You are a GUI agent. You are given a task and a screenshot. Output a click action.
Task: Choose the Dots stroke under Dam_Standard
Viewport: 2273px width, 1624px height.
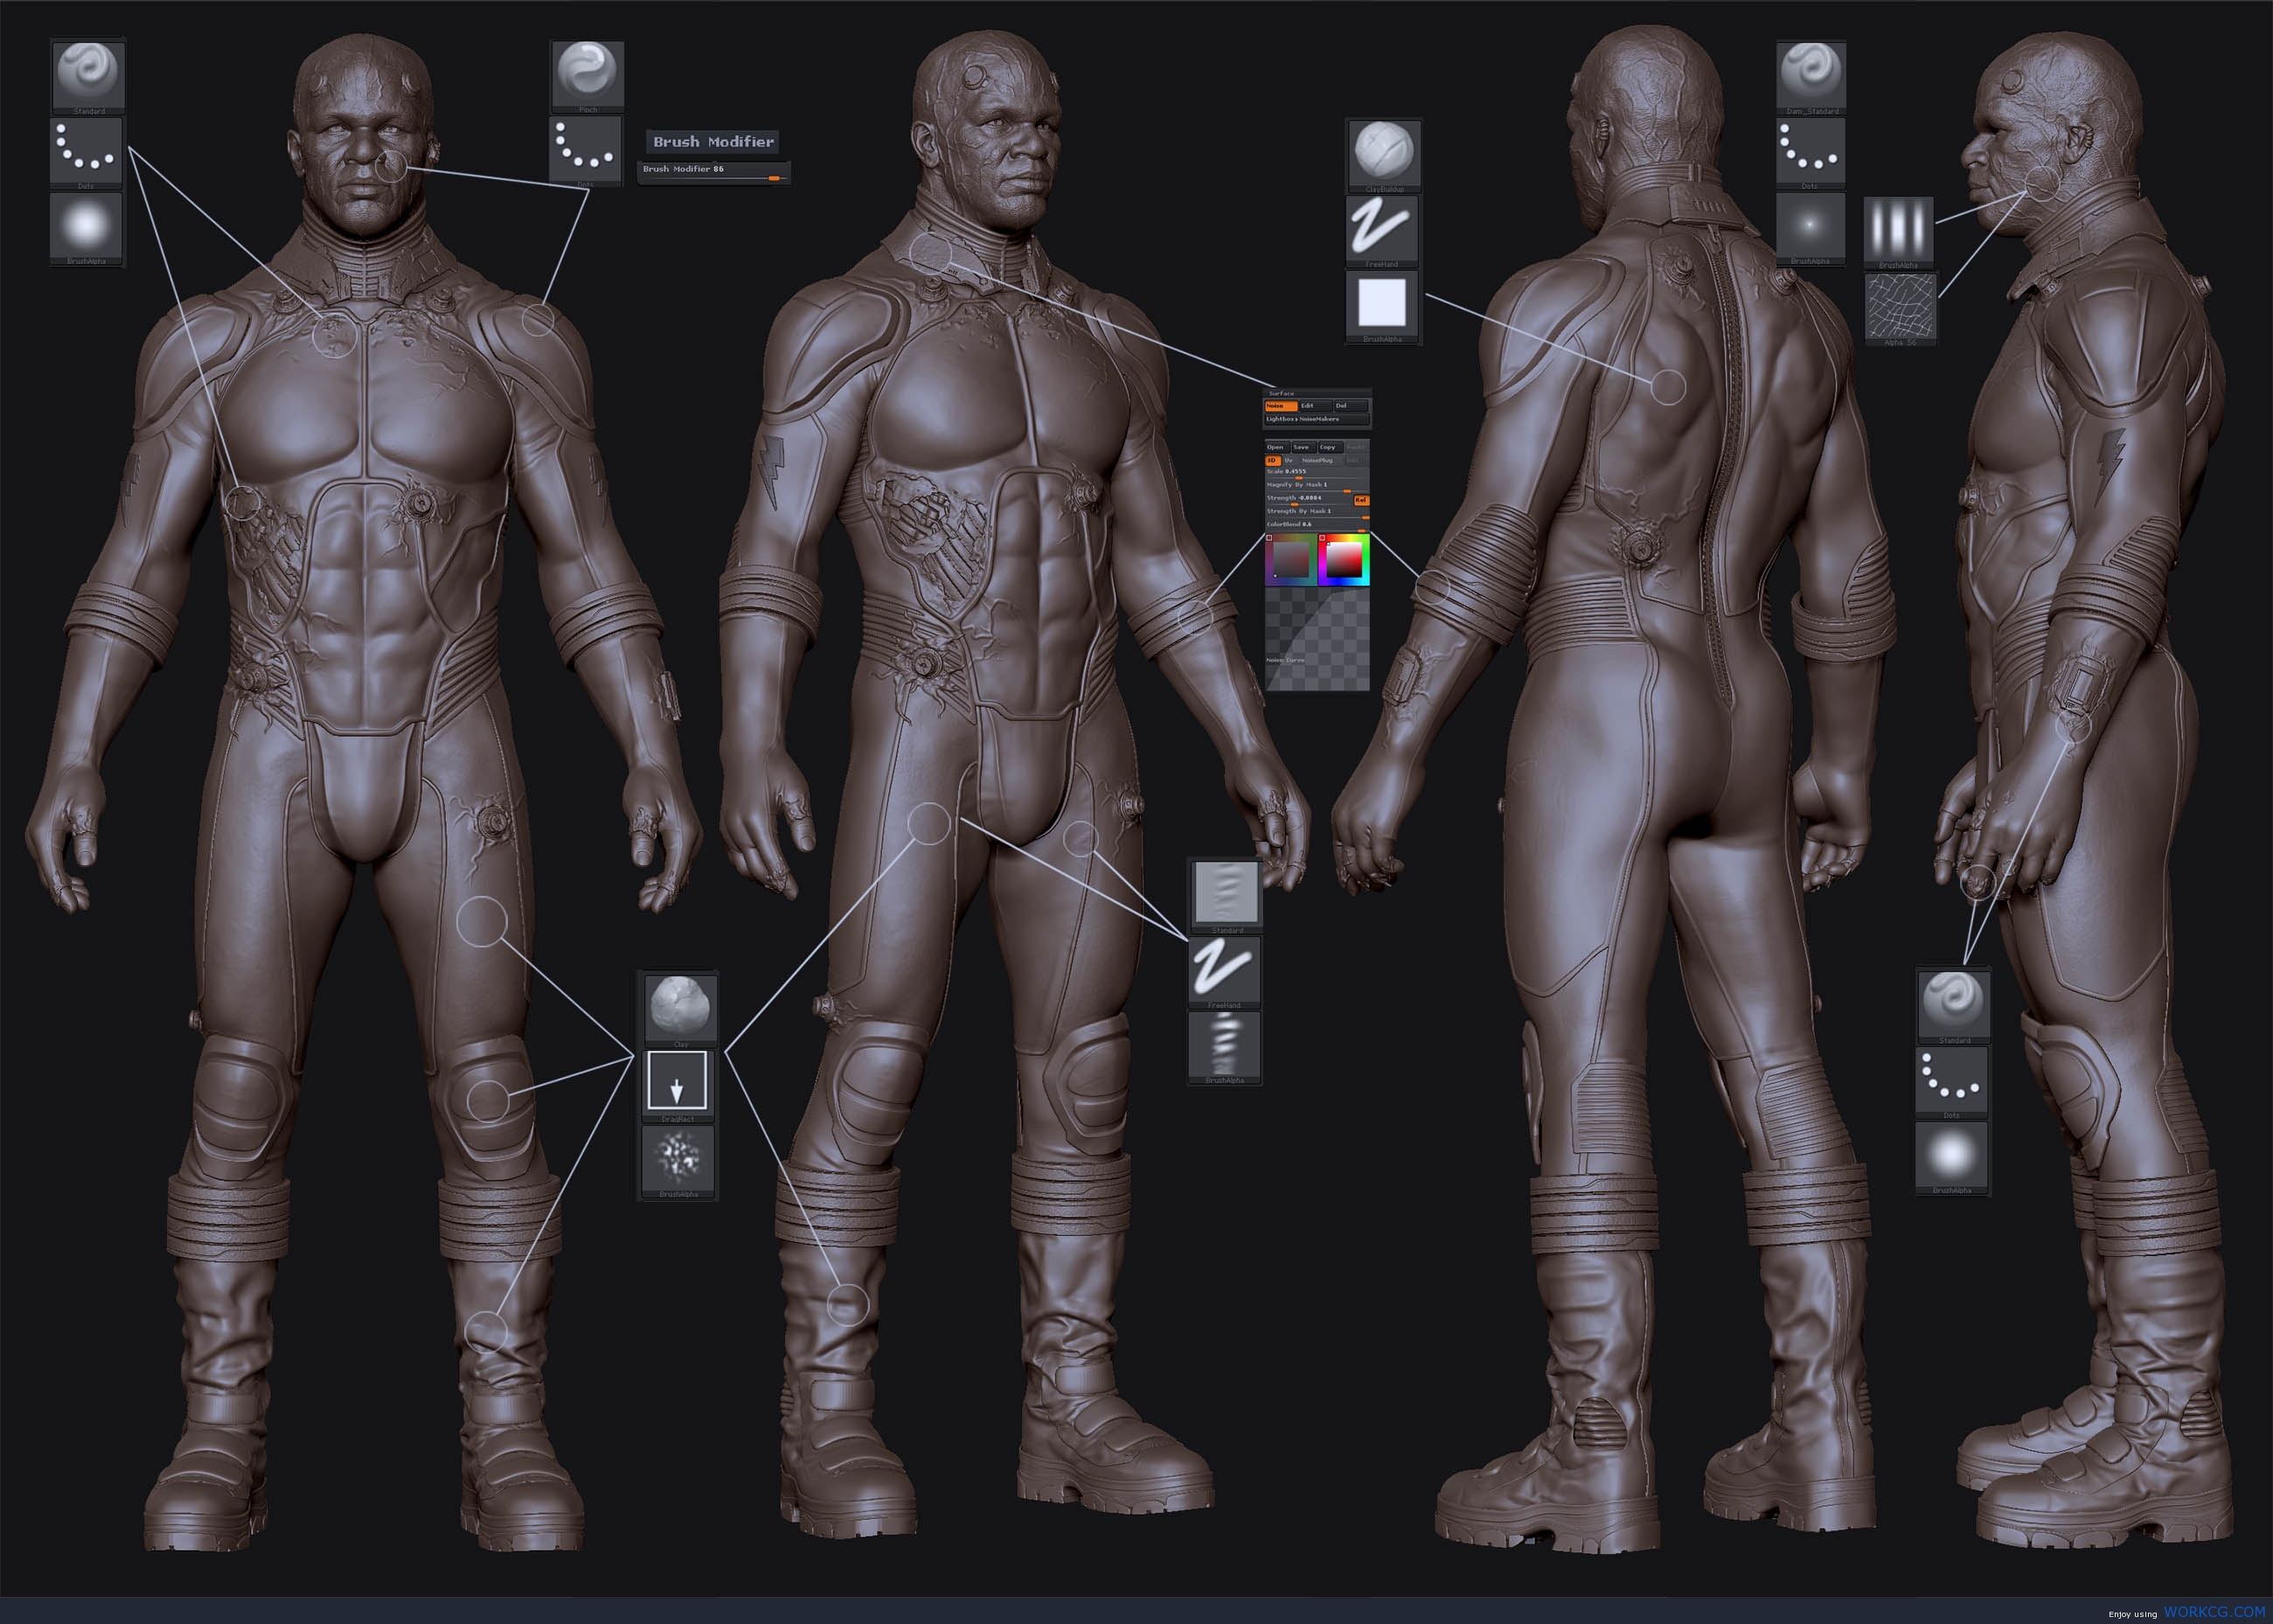tap(1810, 153)
